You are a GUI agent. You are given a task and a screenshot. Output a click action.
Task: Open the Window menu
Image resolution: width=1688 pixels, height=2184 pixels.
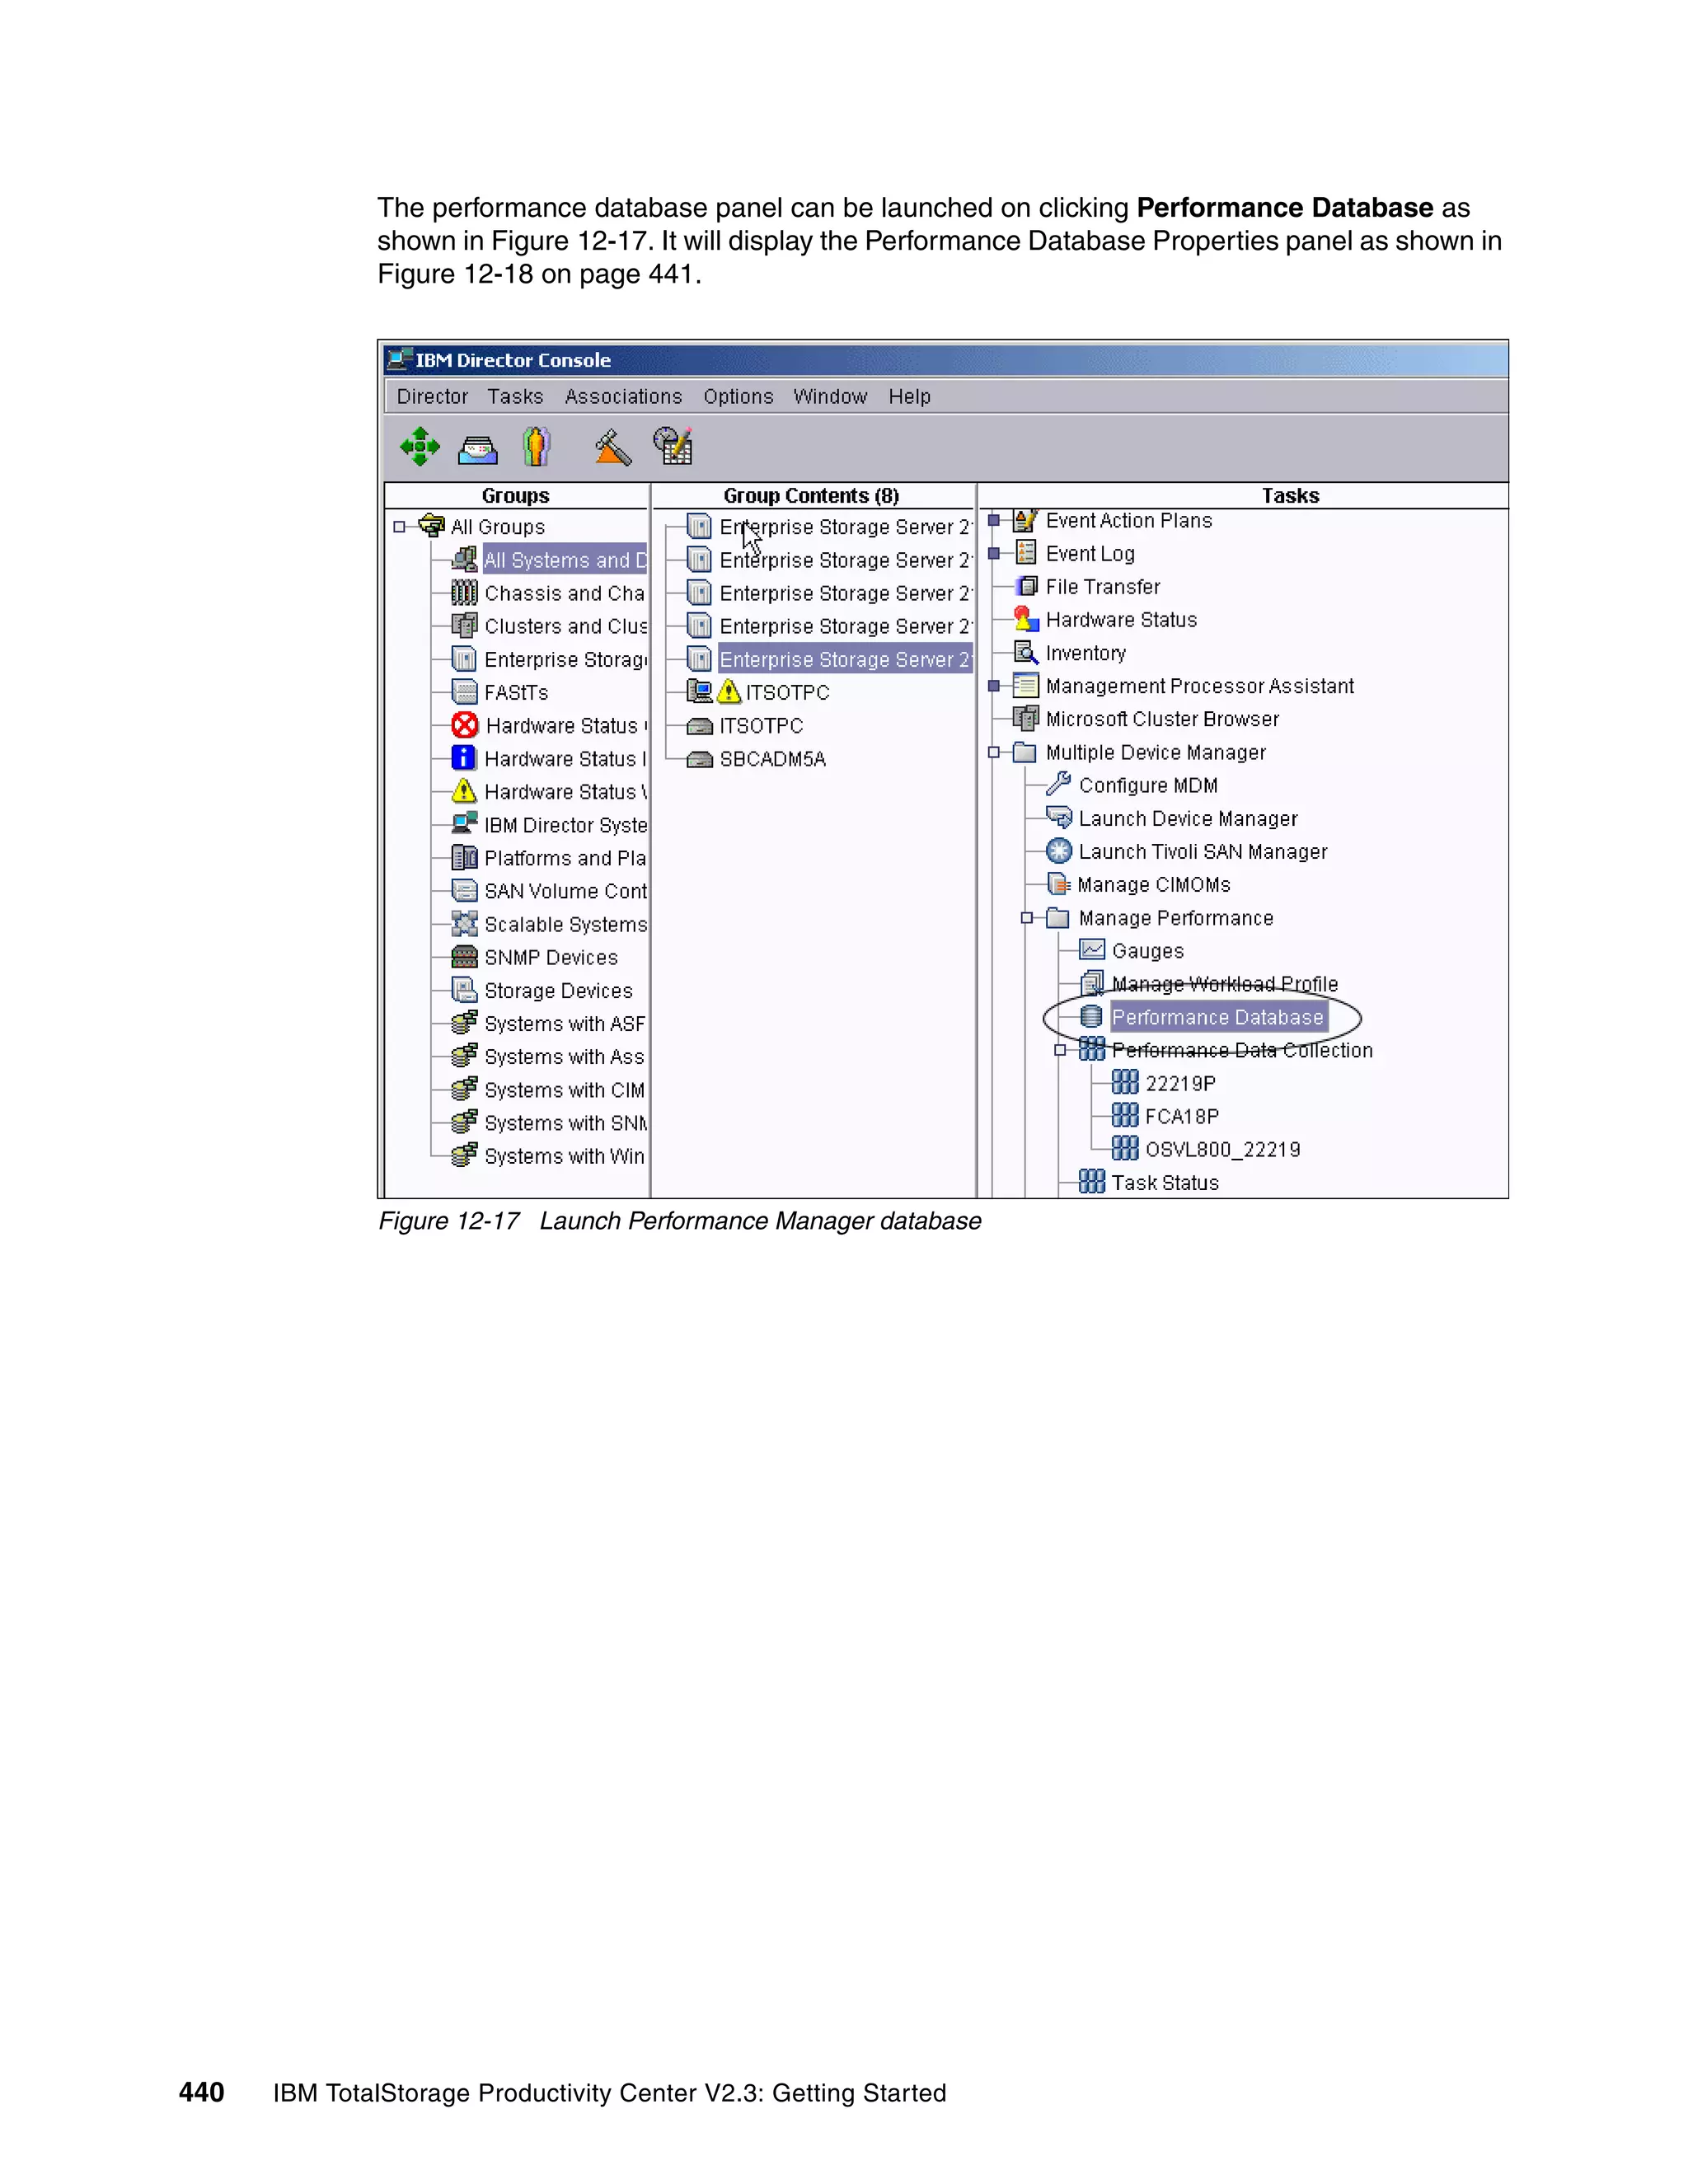click(x=830, y=396)
